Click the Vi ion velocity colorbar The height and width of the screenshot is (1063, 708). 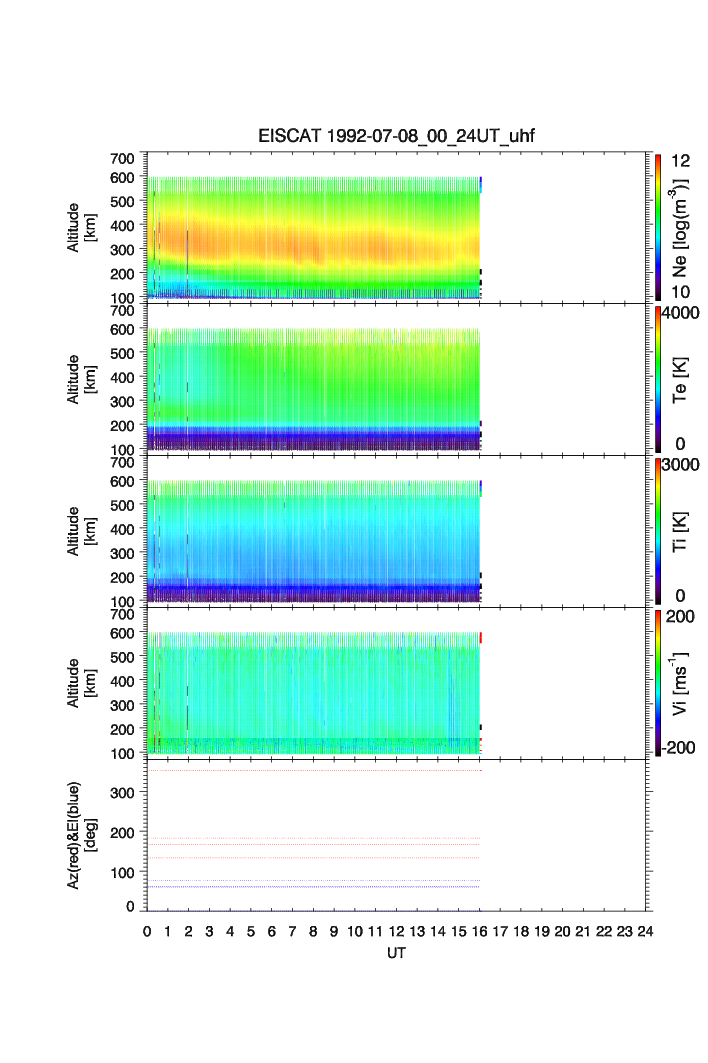pos(658,683)
